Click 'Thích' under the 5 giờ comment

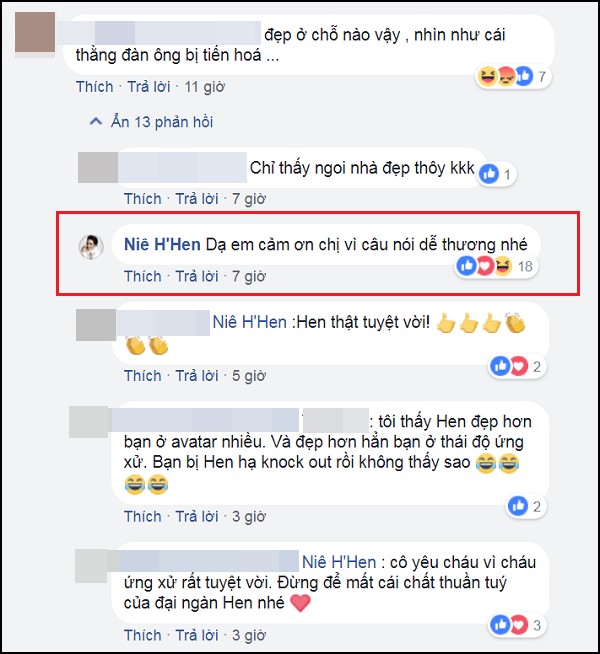tap(143, 376)
